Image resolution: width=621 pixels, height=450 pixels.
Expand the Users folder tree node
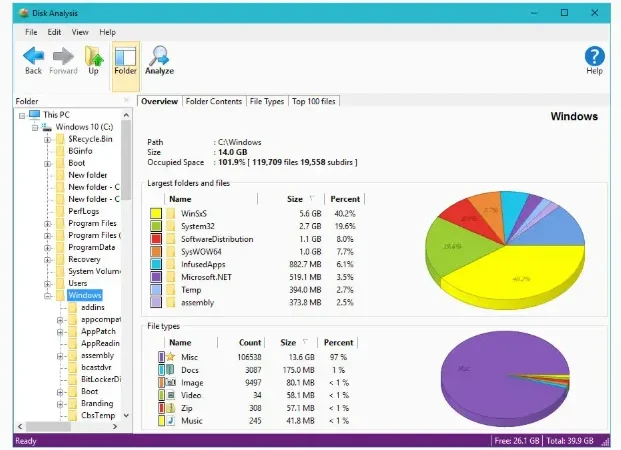(x=48, y=284)
